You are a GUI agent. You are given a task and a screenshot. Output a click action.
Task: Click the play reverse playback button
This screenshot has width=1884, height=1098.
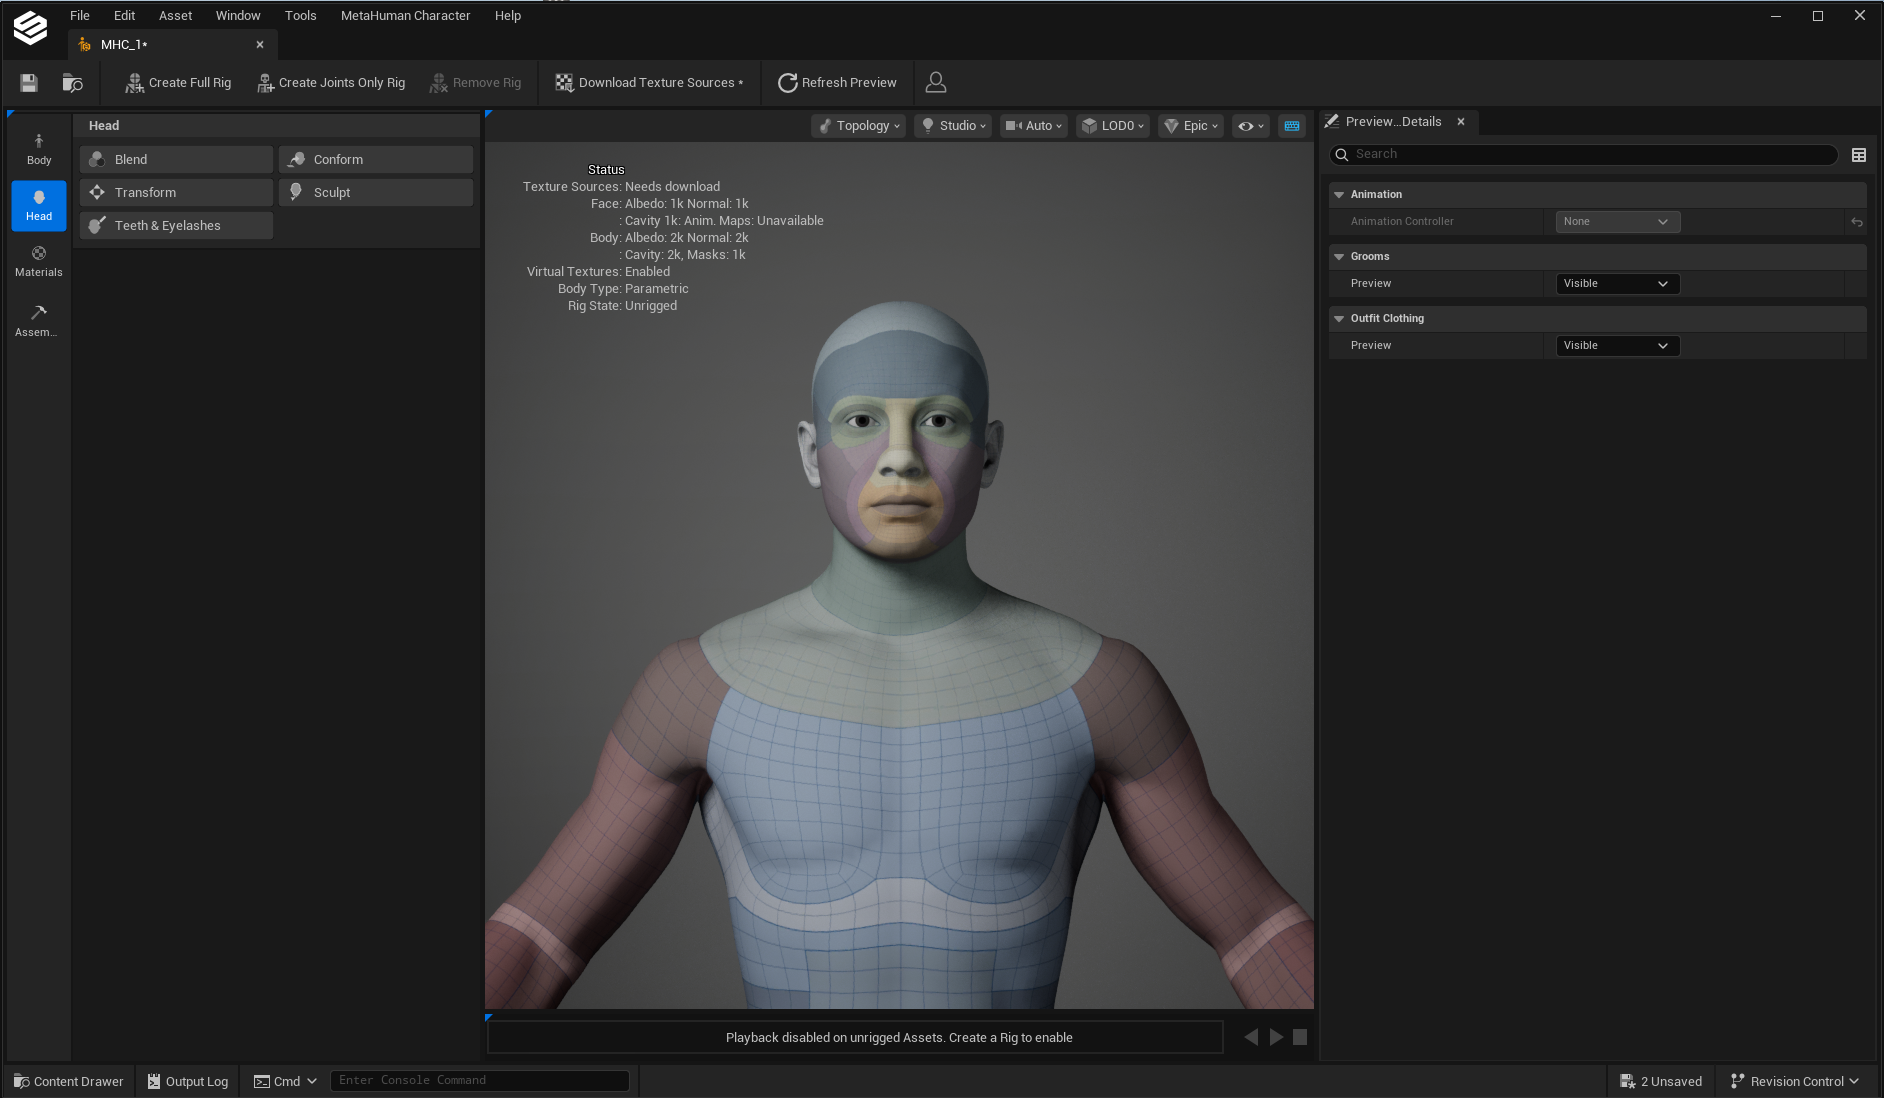1251,1037
